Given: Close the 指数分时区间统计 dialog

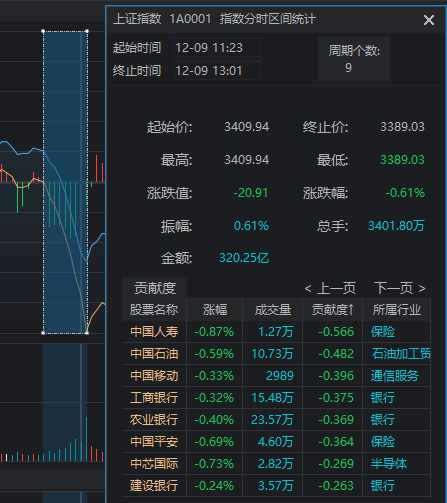Looking at the screenshot, I should pyautogui.click(x=429, y=20).
